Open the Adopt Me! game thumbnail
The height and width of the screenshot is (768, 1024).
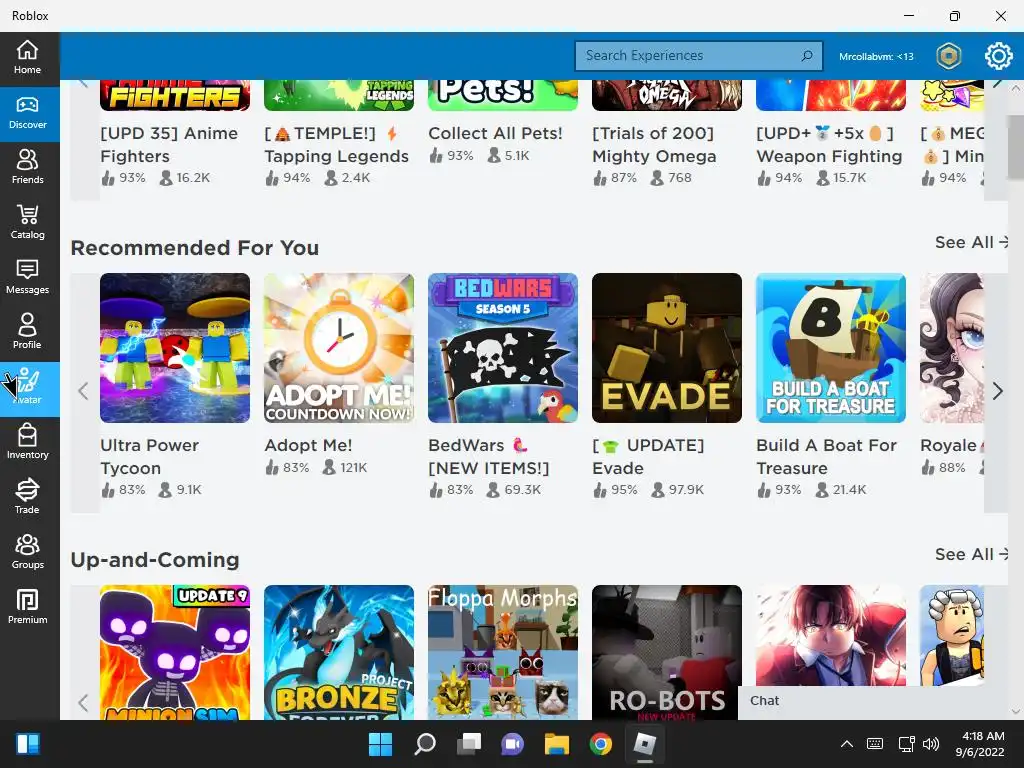339,348
